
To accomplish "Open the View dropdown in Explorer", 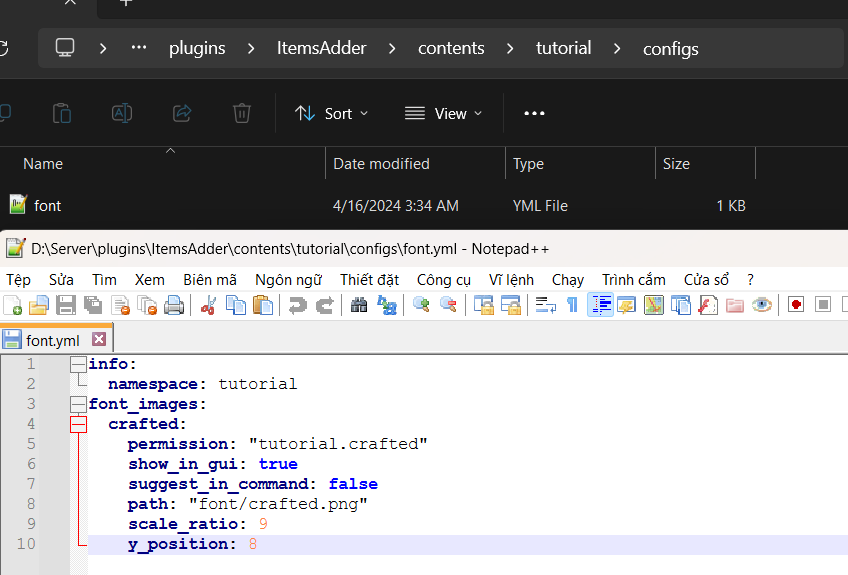I will pos(443,113).
